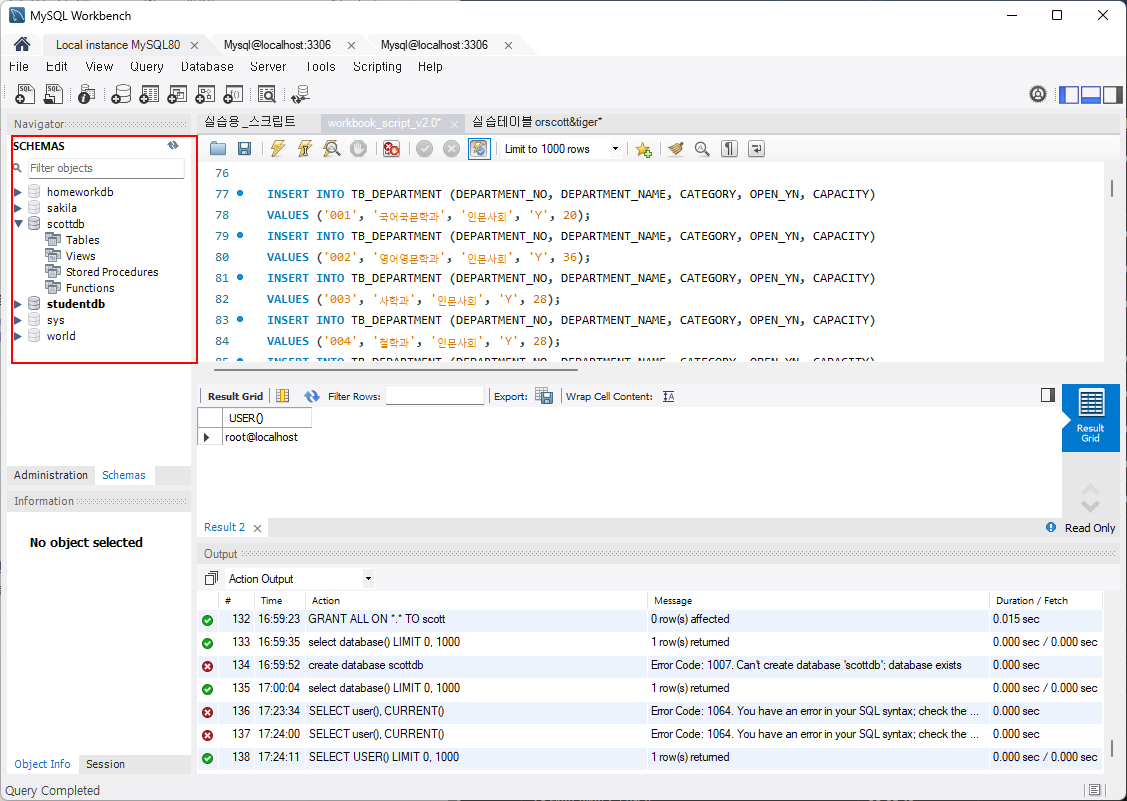Create a new schema icon
Image resolution: width=1127 pixels, height=801 pixels.
point(121,94)
